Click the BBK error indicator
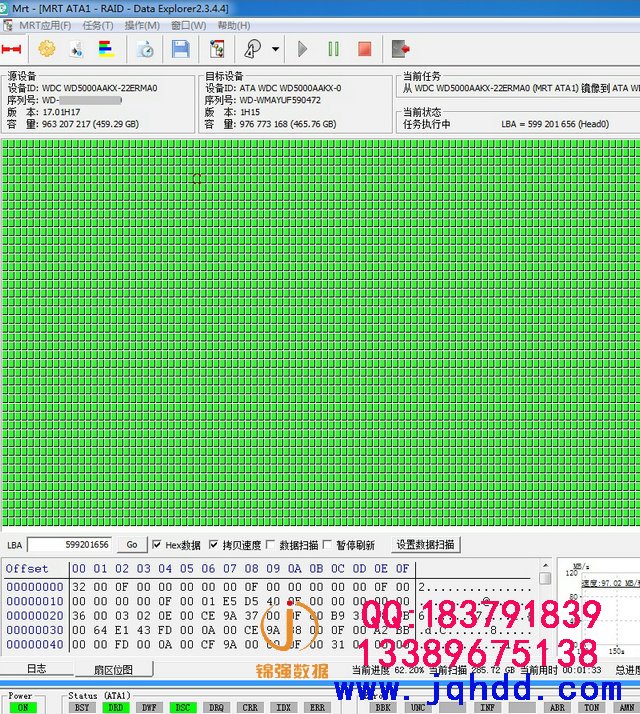 coord(383,708)
